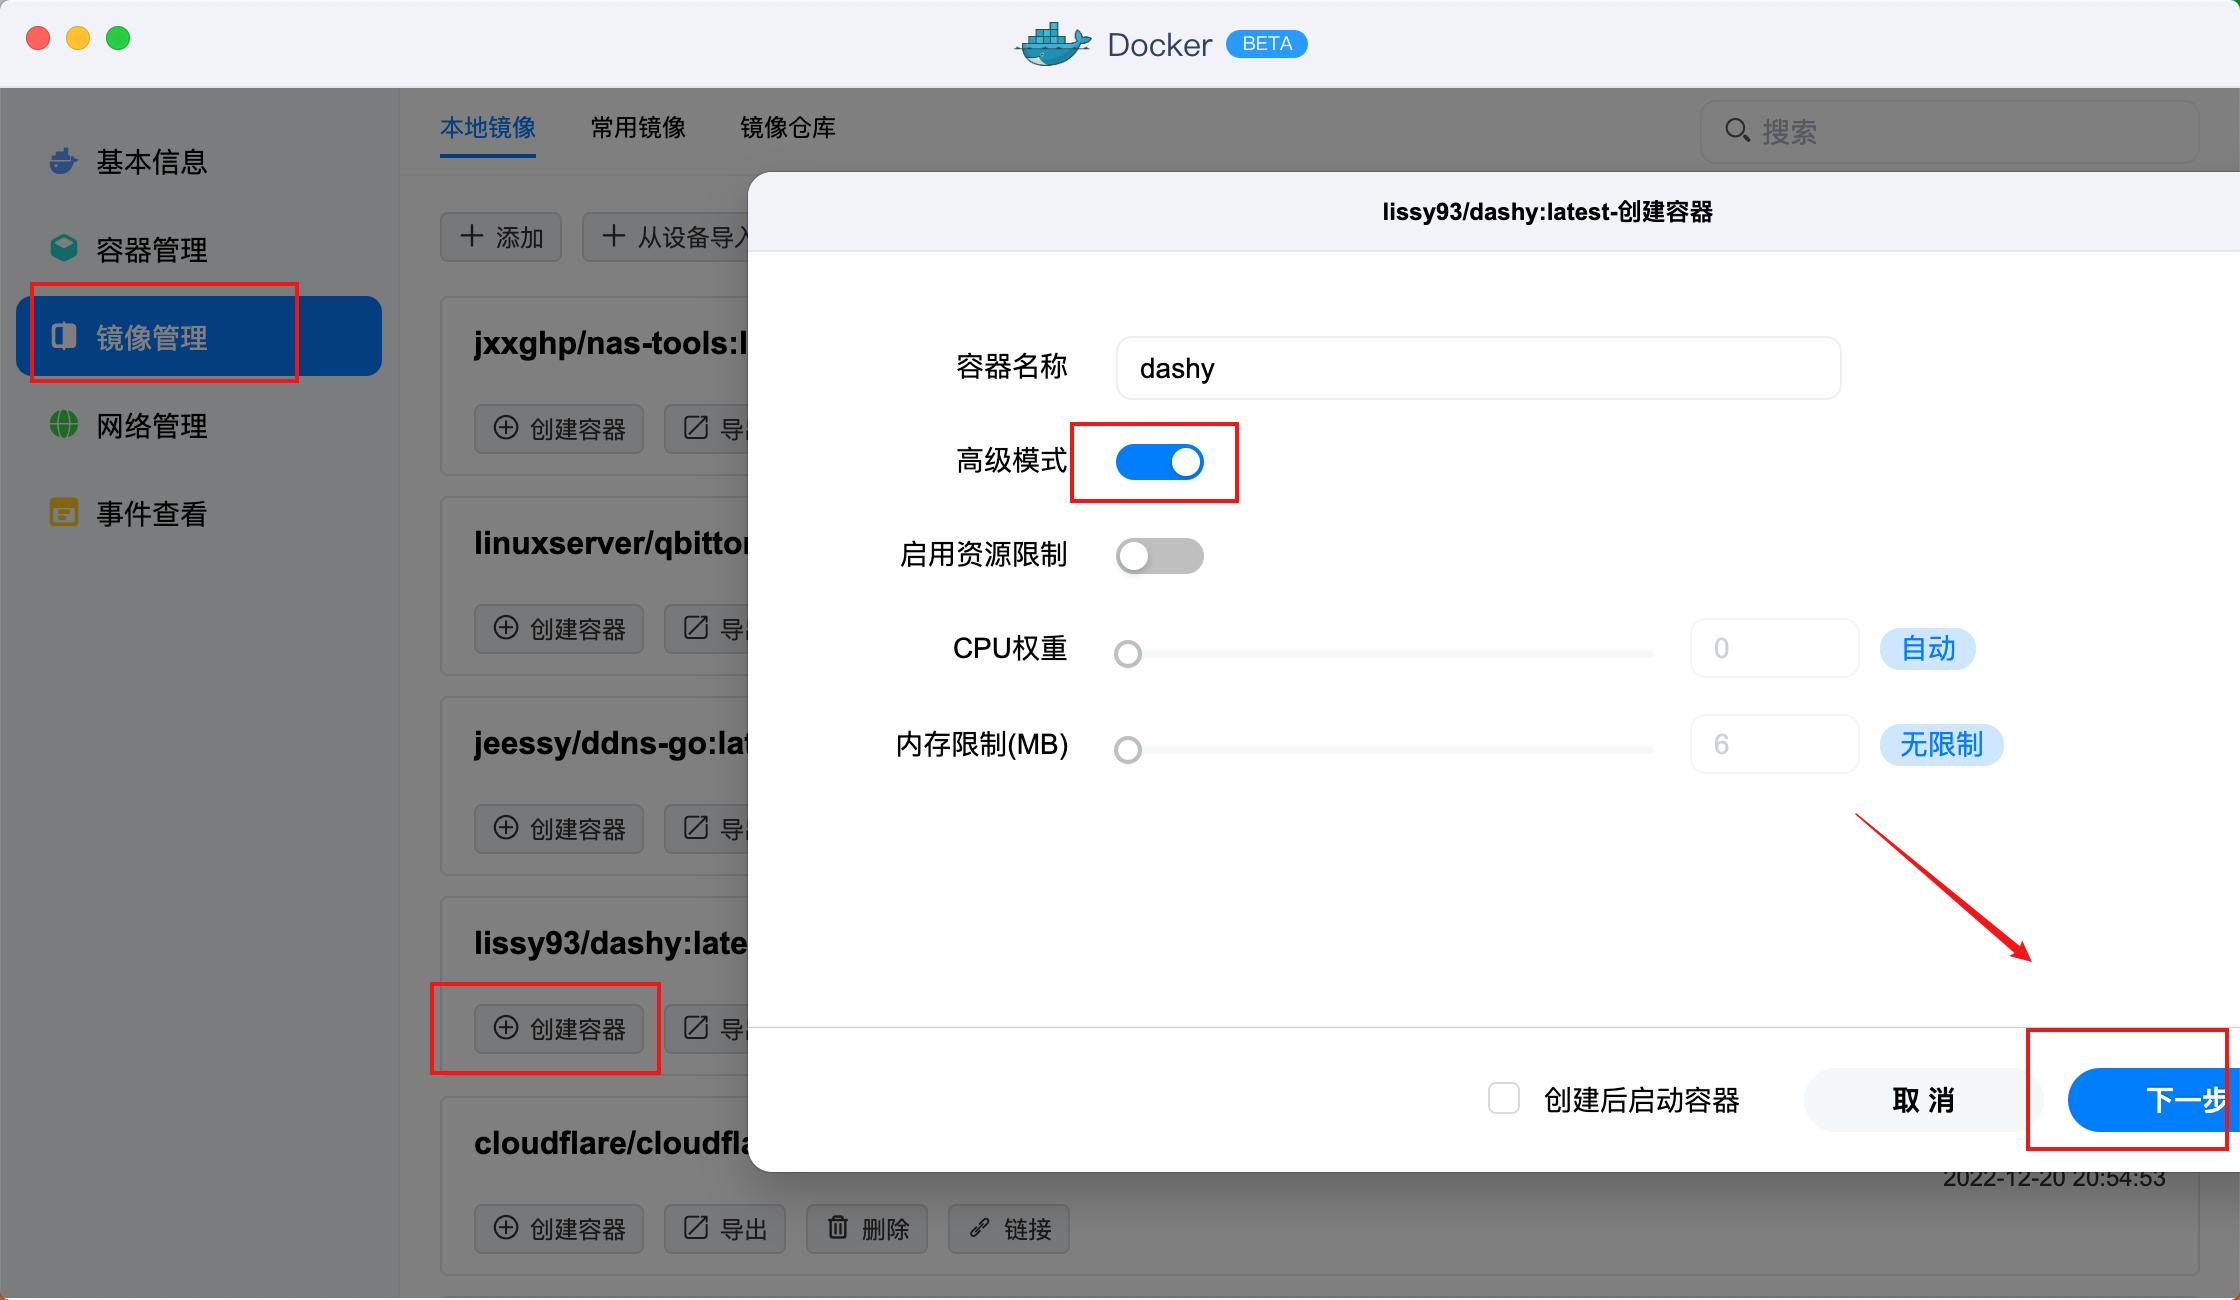Image resolution: width=2240 pixels, height=1300 pixels.
Task: Open 基本信息 via its whale icon in sidebar
Action: coord(62,161)
